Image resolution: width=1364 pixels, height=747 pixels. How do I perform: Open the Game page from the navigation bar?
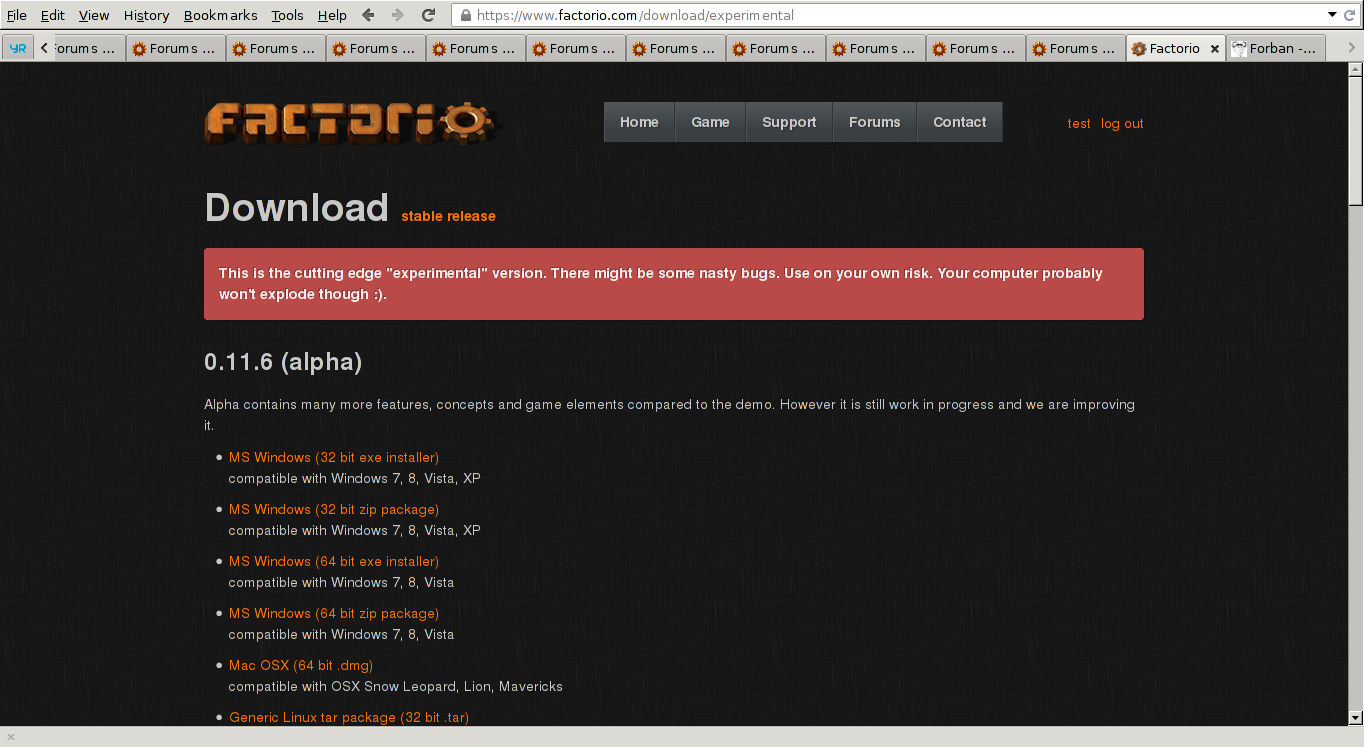(x=710, y=122)
